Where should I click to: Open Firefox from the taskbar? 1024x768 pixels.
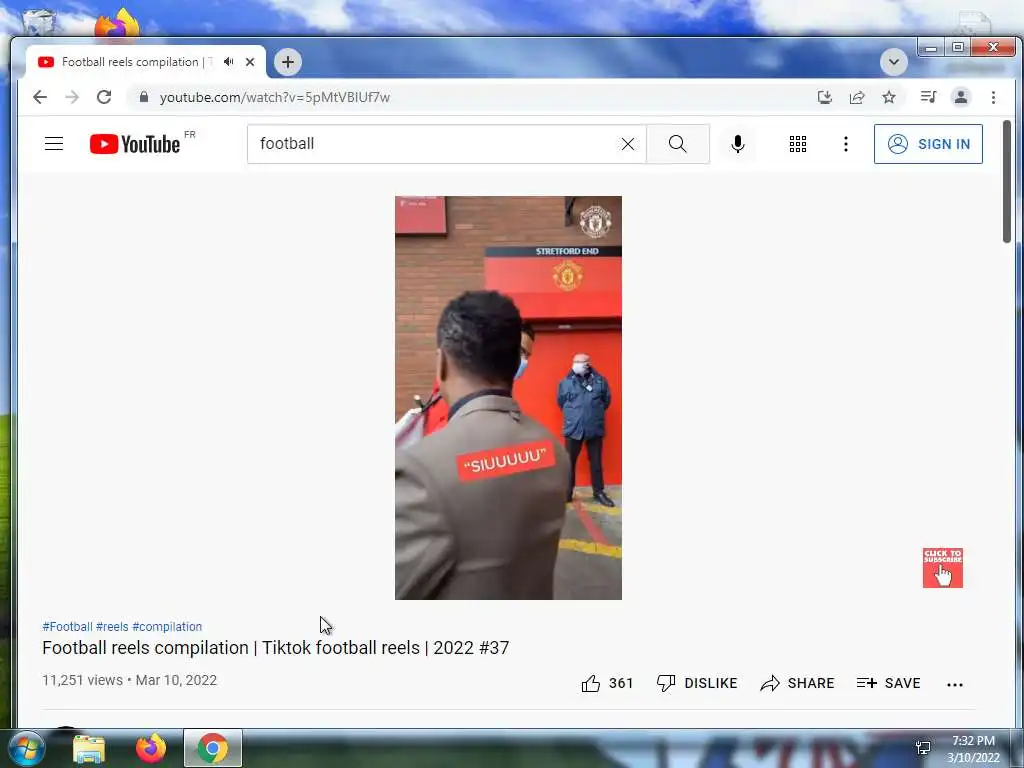click(x=151, y=748)
